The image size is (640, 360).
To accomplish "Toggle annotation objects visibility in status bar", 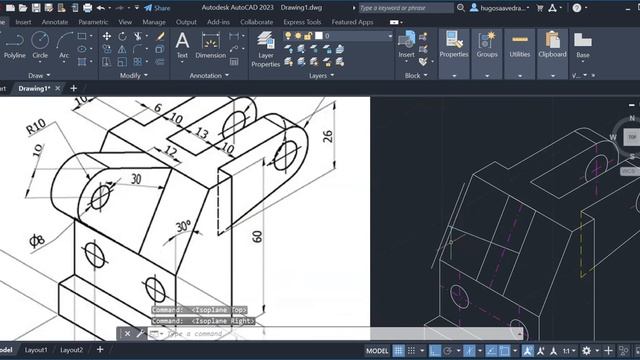I will point(528,351).
